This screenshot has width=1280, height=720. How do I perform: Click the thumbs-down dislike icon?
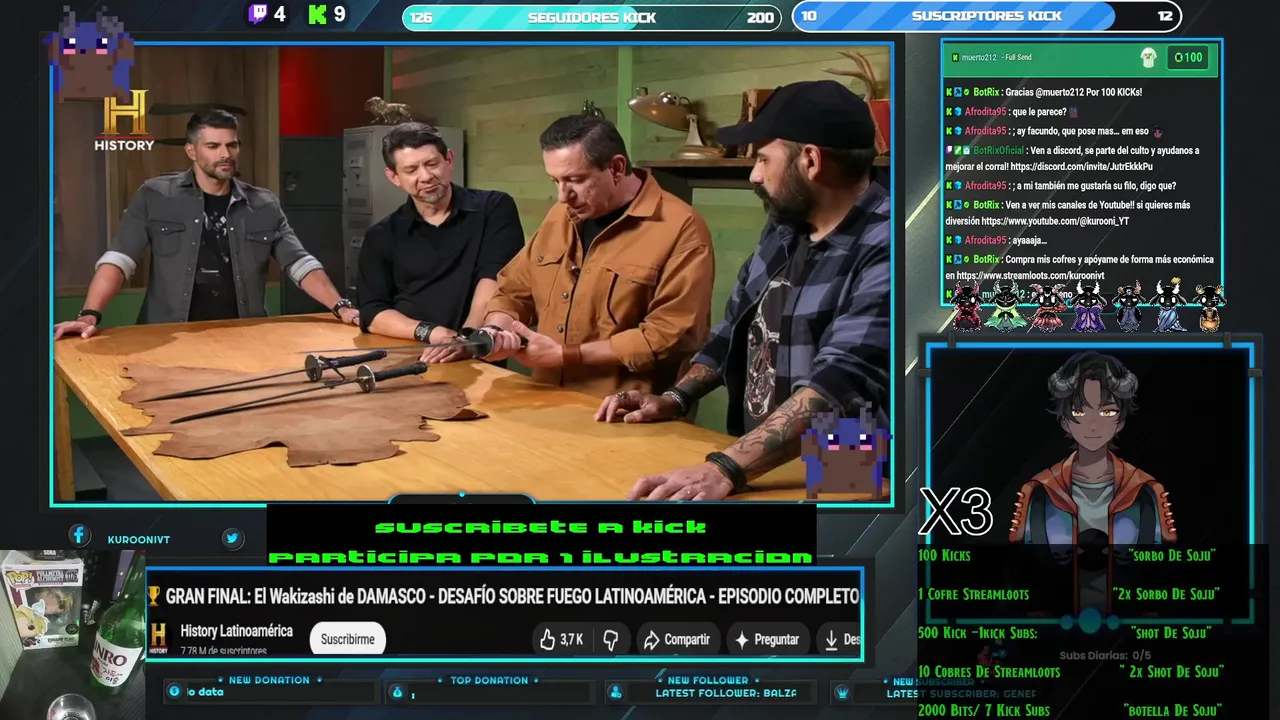click(x=610, y=639)
